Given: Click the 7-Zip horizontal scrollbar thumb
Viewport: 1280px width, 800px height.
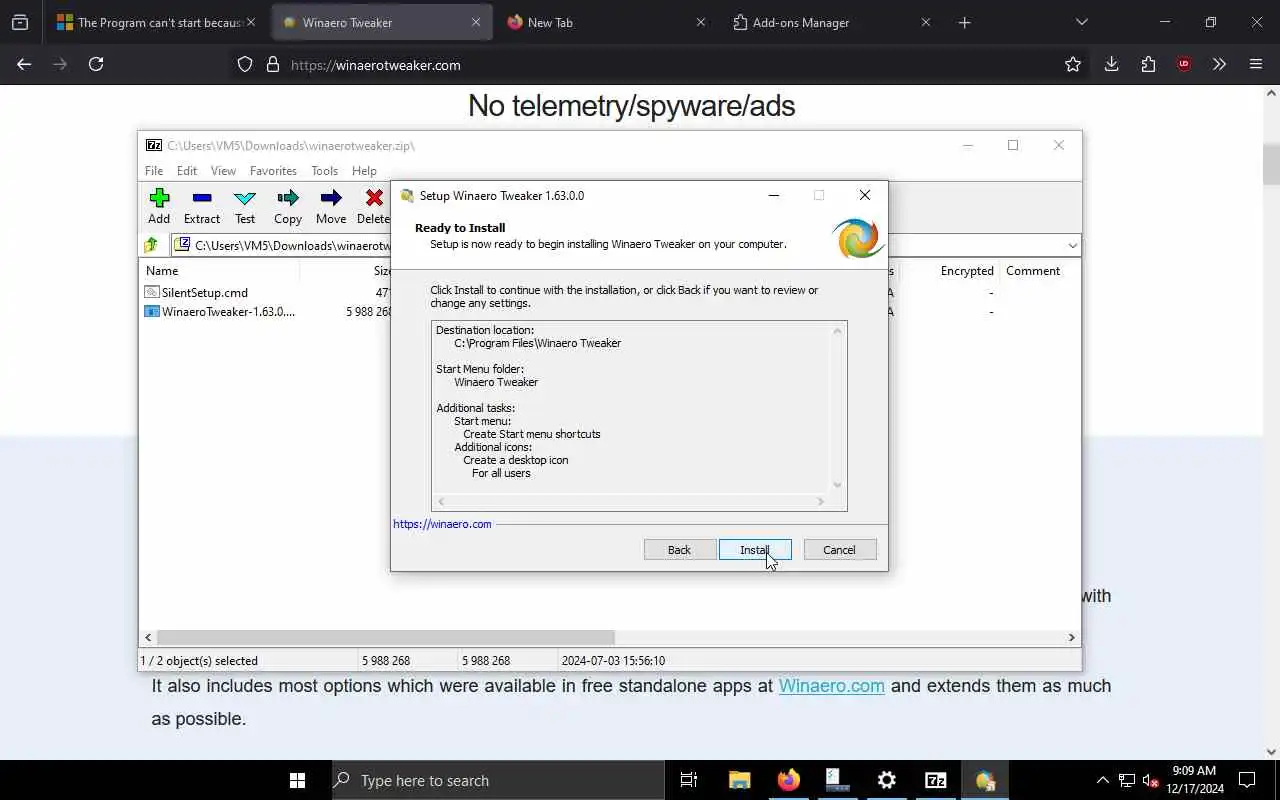Looking at the screenshot, I should pyautogui.click(x=385, y=637).
